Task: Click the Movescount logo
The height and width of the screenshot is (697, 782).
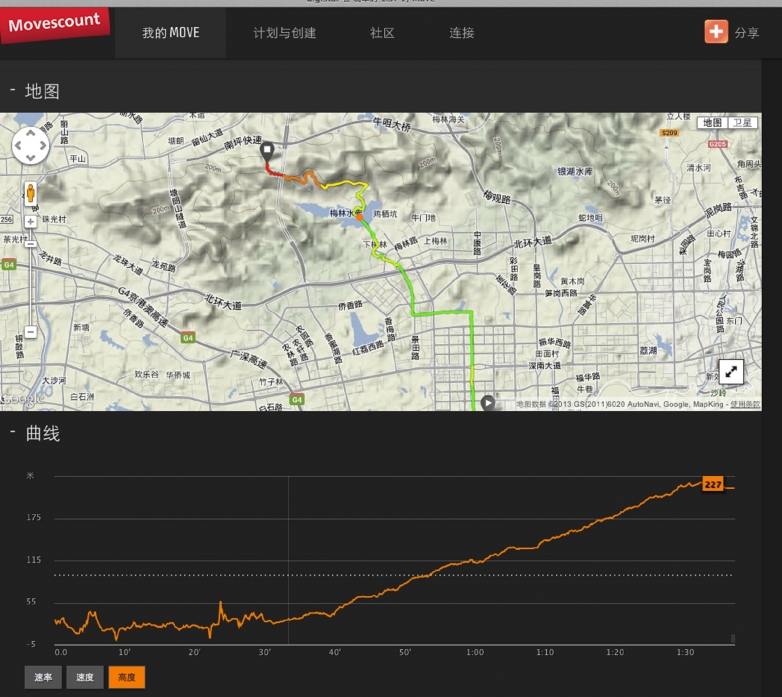Action: (x=54, y=24)
